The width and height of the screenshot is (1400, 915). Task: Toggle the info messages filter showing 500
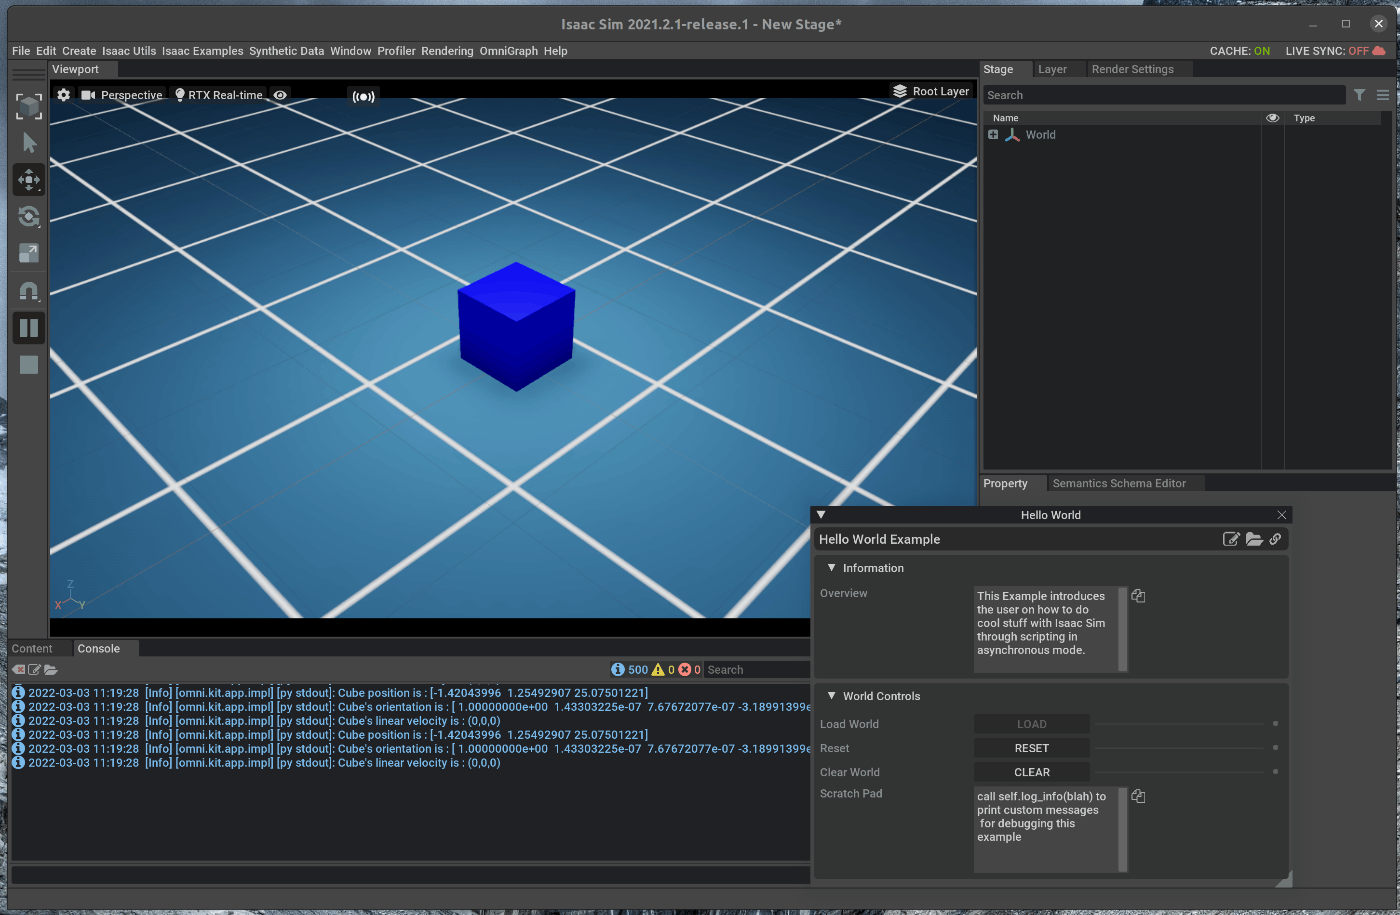pyautogui.click(x=629, y=670)
